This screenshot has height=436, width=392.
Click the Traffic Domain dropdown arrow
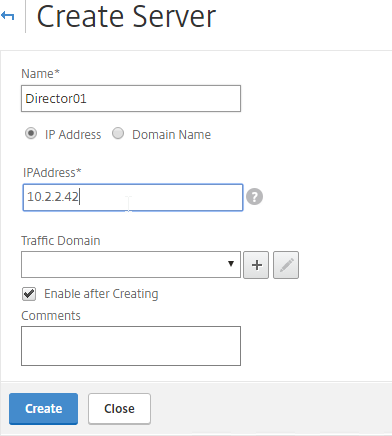coord(231,264)
